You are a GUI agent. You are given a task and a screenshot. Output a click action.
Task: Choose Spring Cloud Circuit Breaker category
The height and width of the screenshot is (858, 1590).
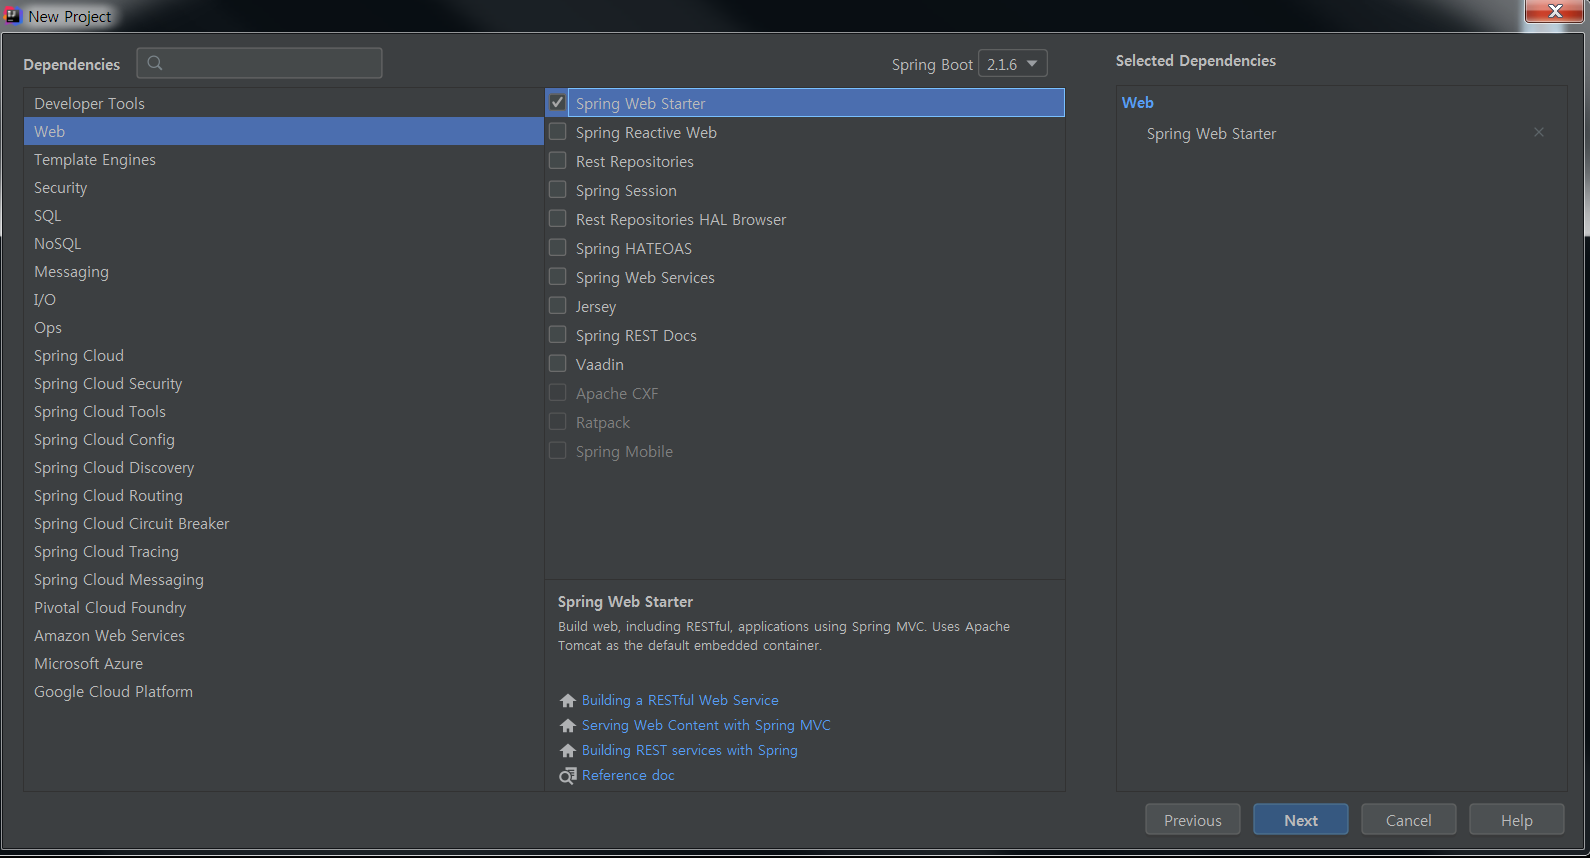(284, 523)
